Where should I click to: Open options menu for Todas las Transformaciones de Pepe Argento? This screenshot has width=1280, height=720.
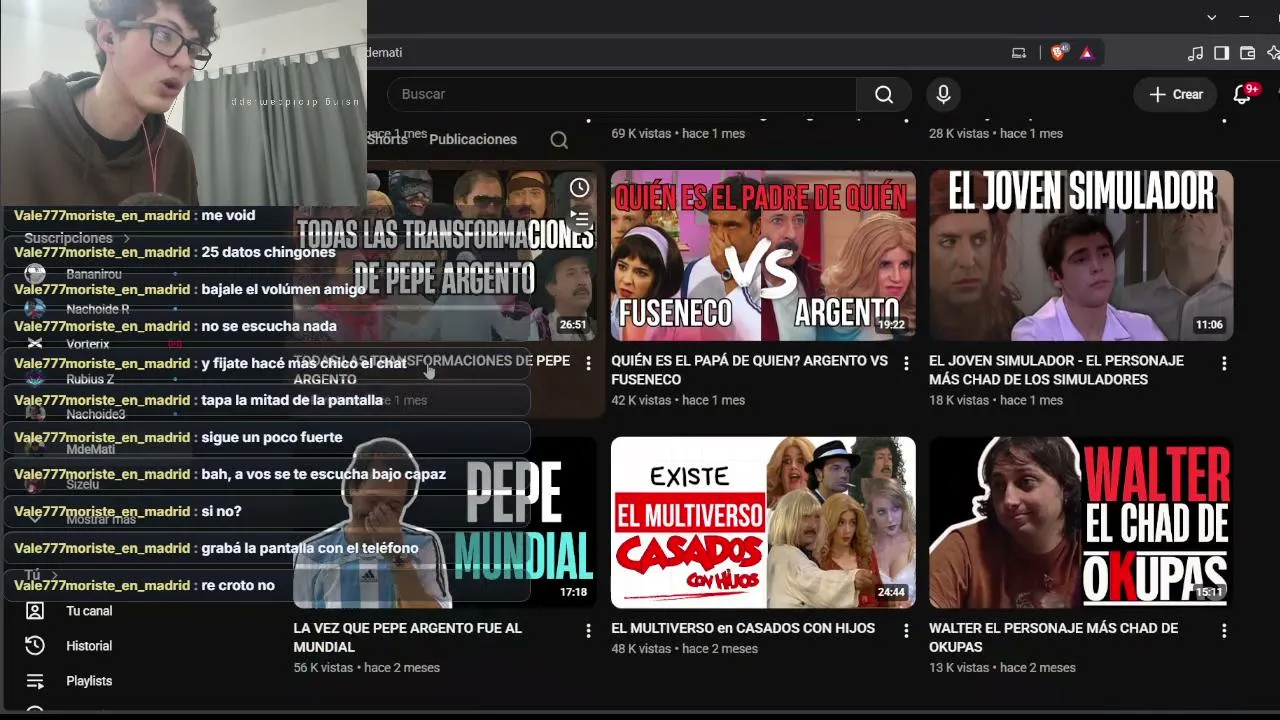coord(588,363)
